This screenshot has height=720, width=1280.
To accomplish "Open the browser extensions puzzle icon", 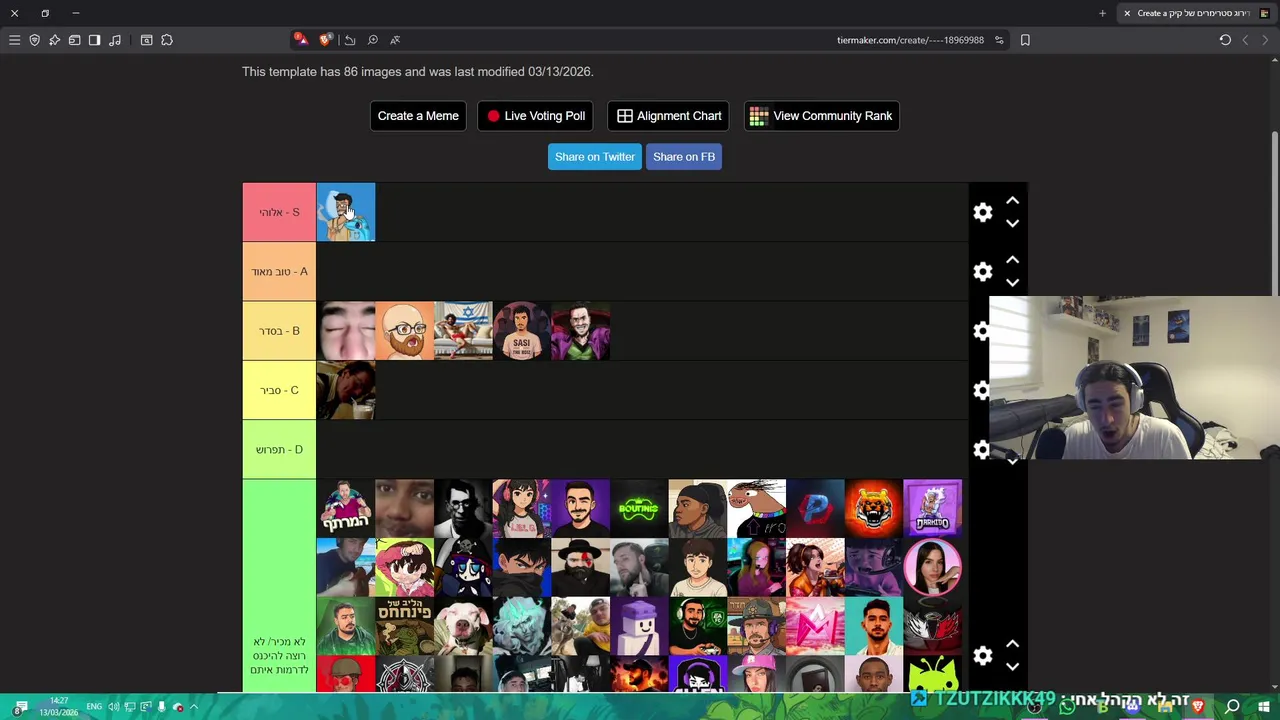I will point(167,40).
